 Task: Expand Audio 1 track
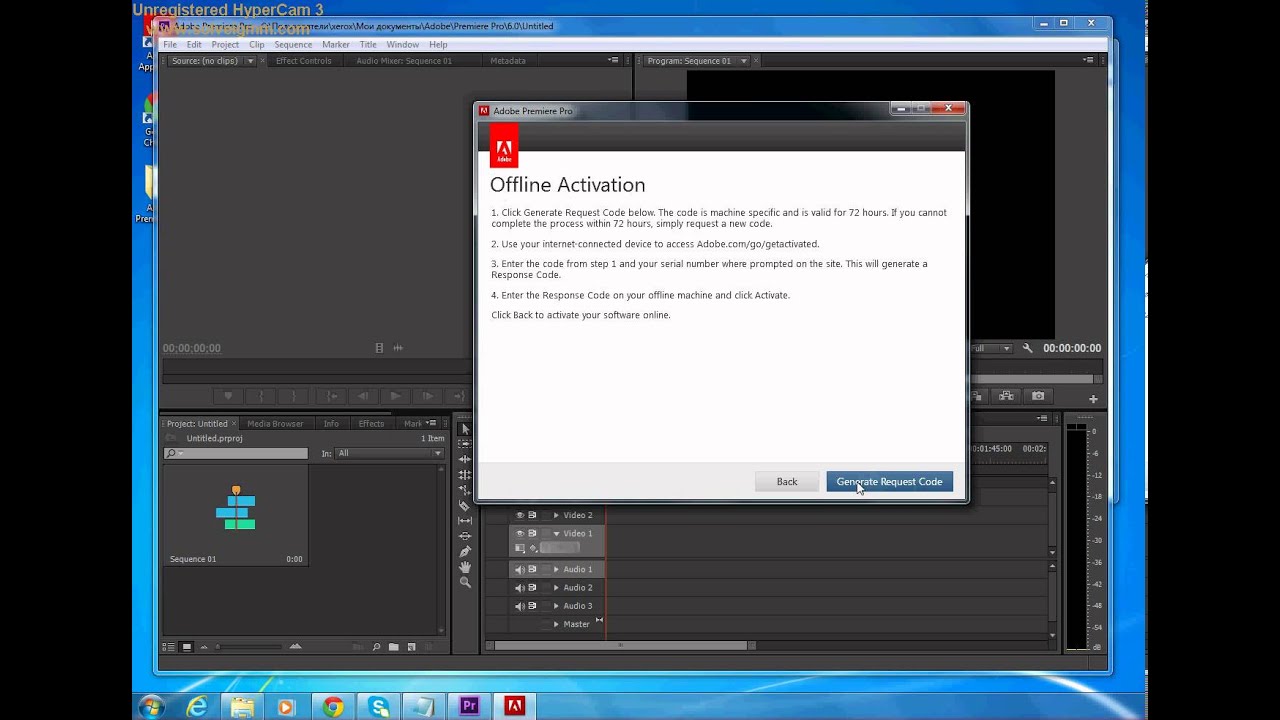pyautogui.click(x=556, y=569)
